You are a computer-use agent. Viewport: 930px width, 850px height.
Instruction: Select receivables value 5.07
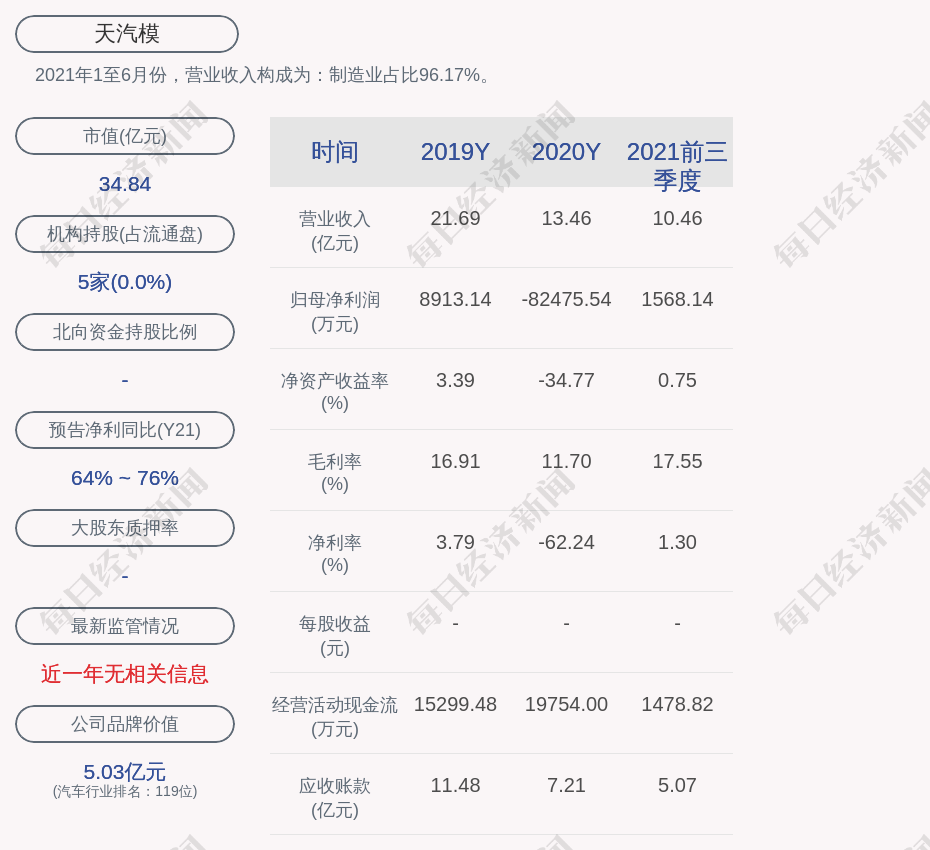click(677, 785)
